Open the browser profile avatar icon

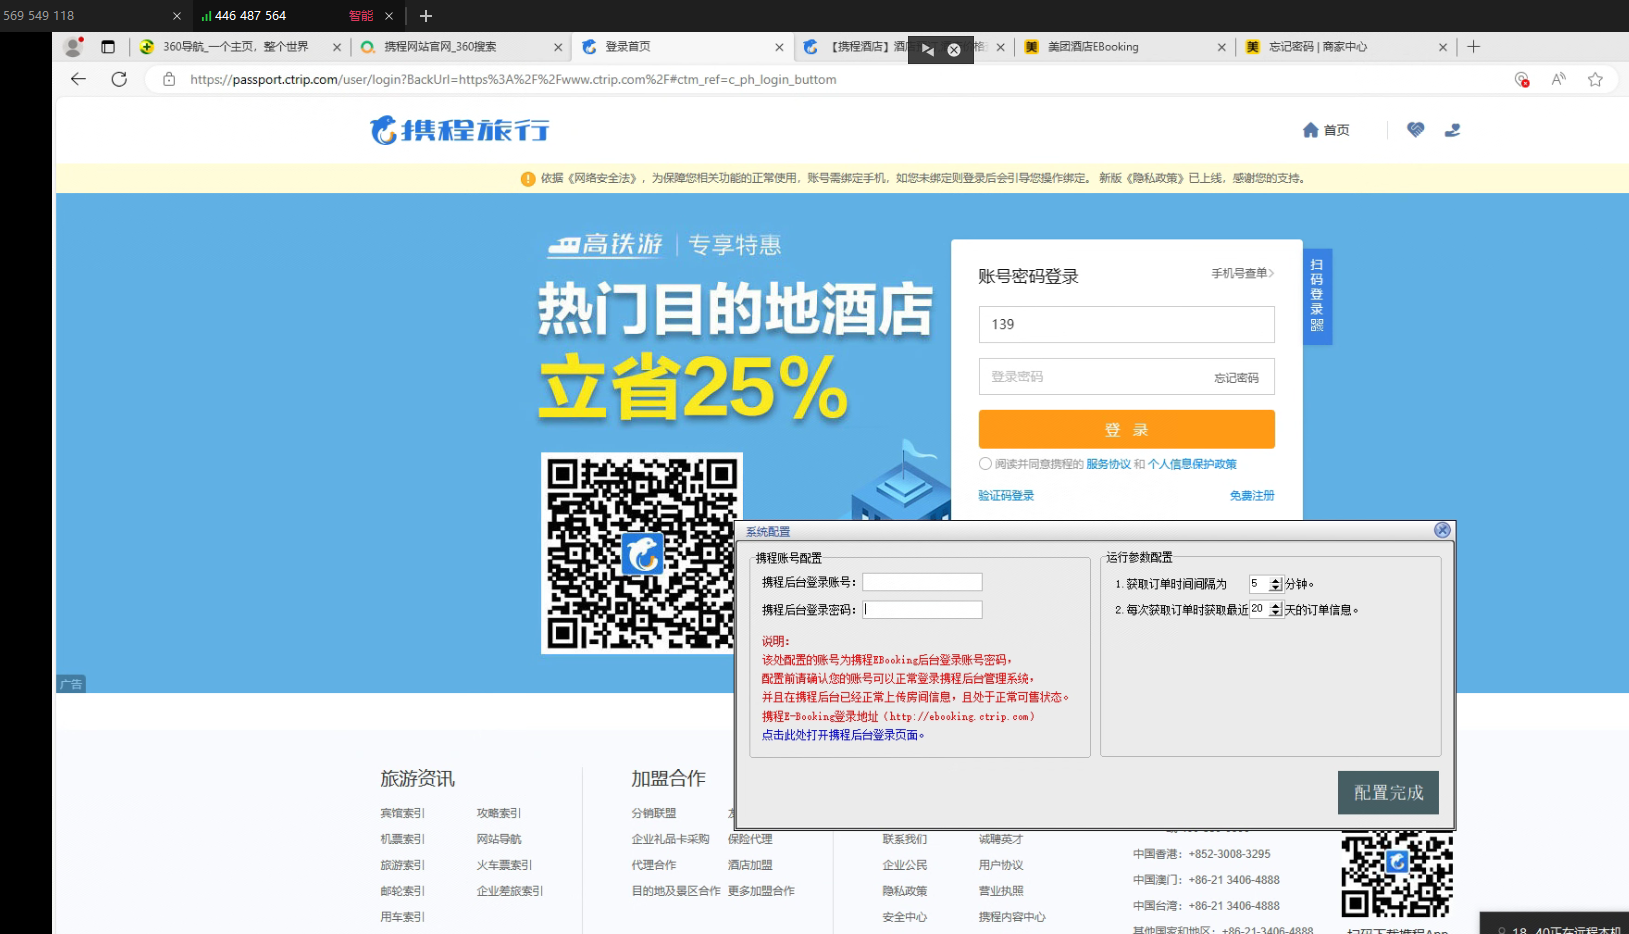[x=72, y=47]
